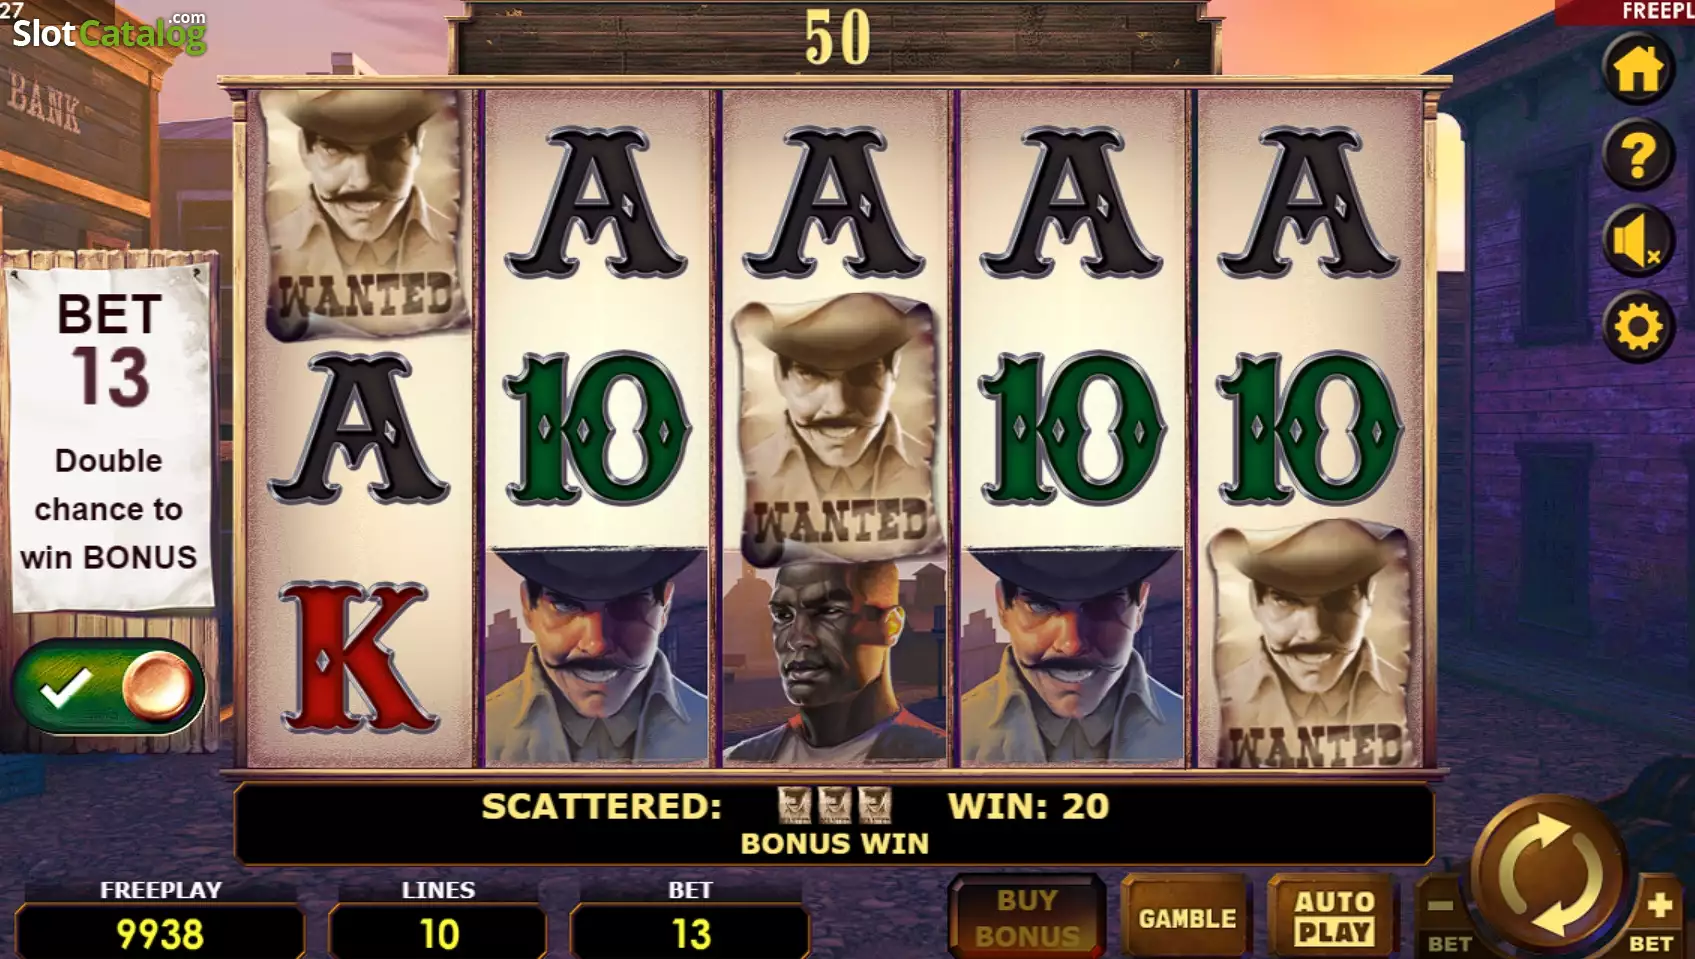Image resolution: width=1695 pixels, height=959 pixels.
Task: Toggle the double chance bonus switch
Action: (x=108, y=688)
